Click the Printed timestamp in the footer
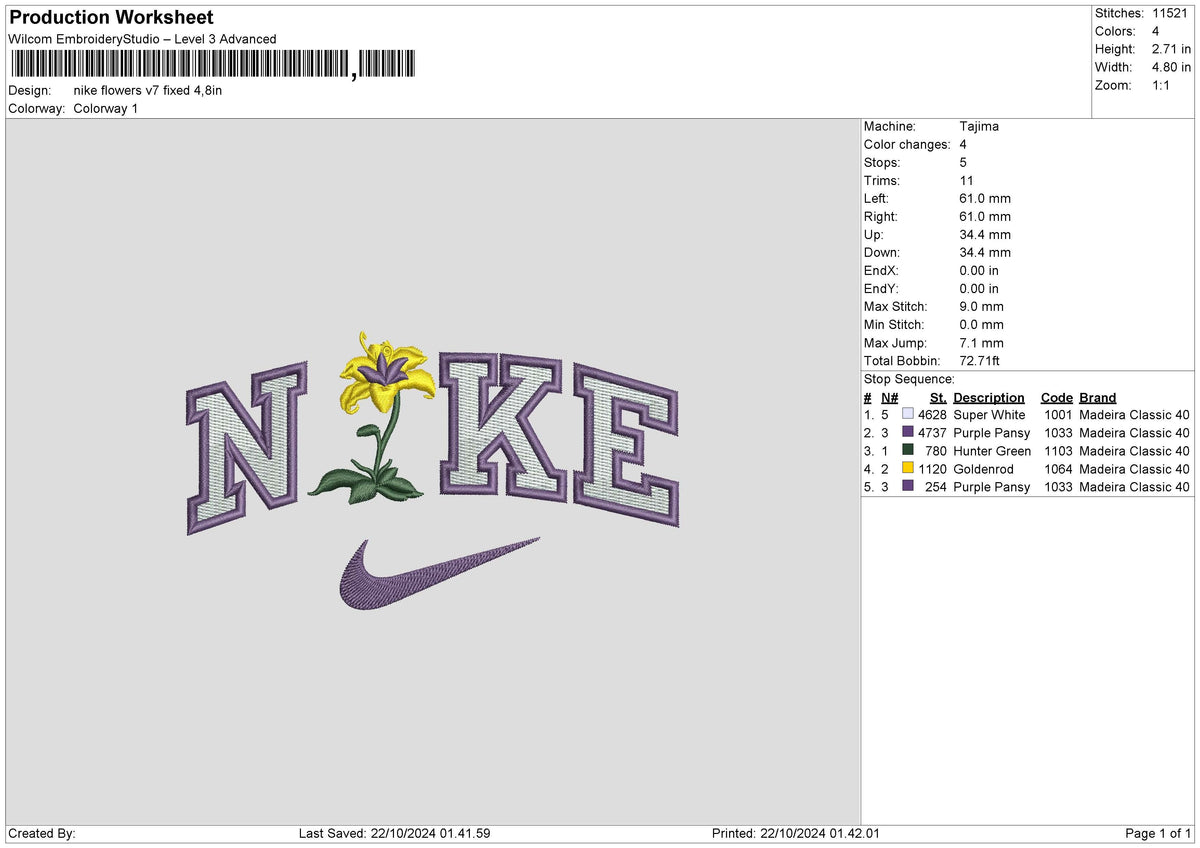Viewport: 1200px width, 848px height. click(x=796, y=834)
